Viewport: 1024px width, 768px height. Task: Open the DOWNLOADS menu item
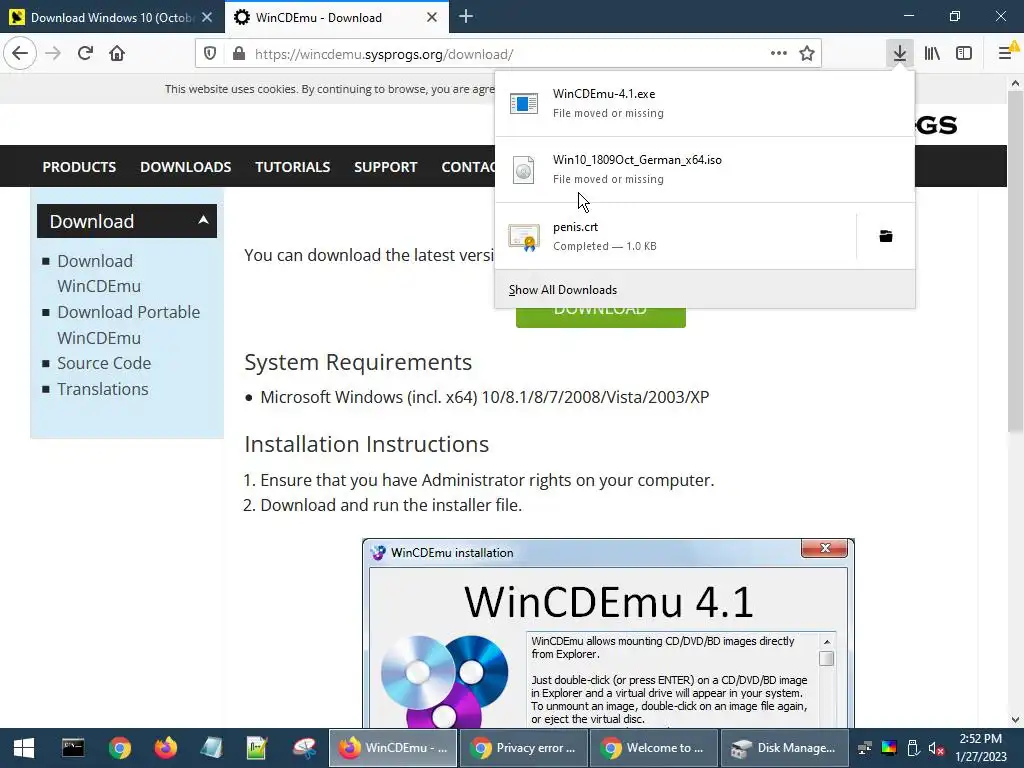click(185, 167)
